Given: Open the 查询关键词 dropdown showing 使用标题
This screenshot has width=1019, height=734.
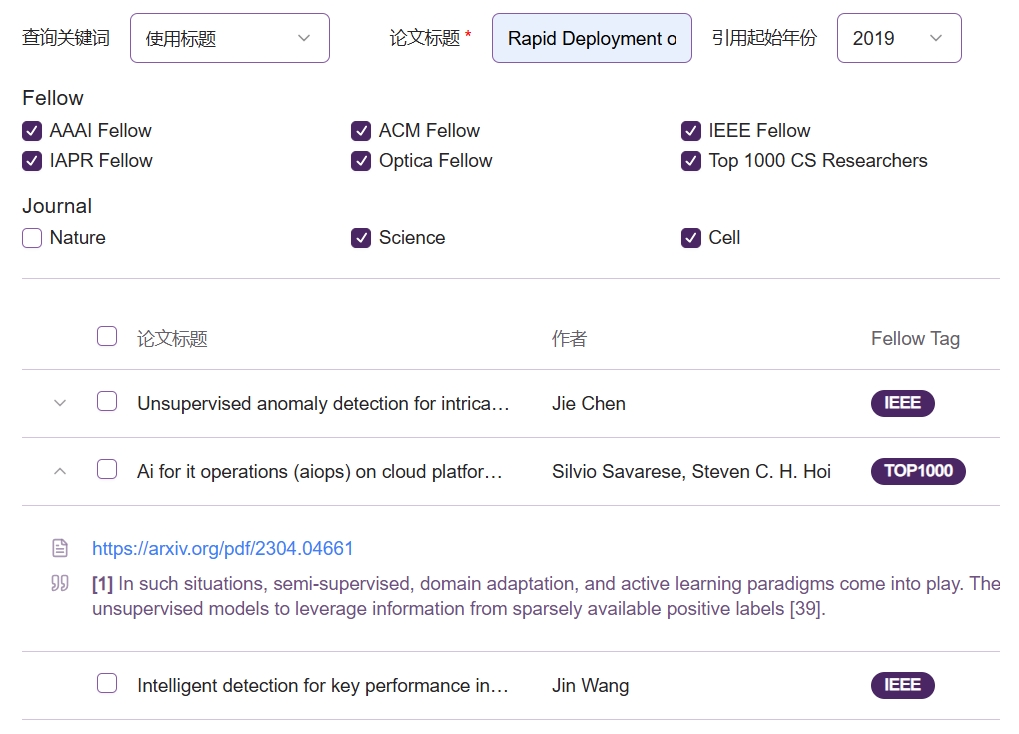Looking at the screenshot, I should (229, 39).
